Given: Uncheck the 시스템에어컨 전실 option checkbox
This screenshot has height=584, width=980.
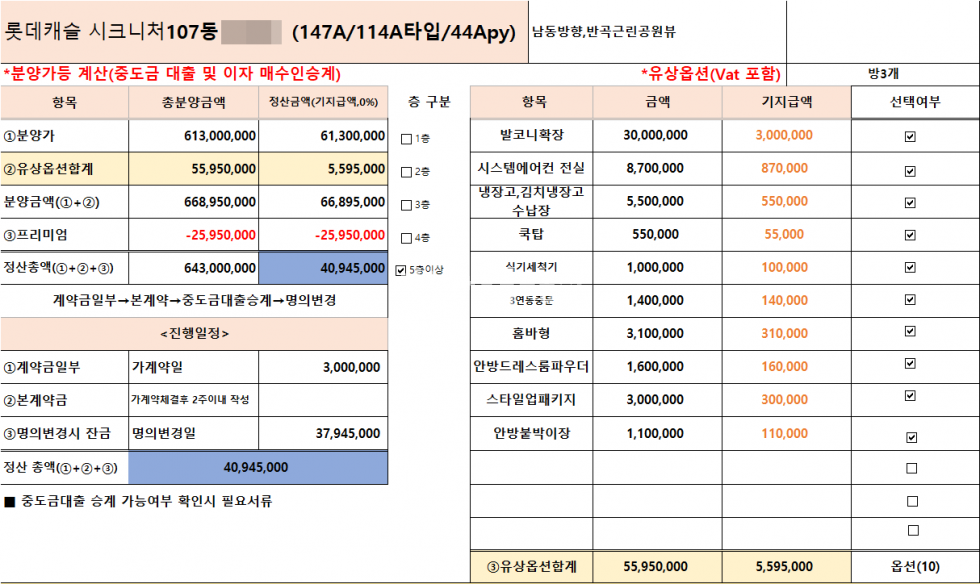Looking at the screenshot, I should click(x=910, y=171).
